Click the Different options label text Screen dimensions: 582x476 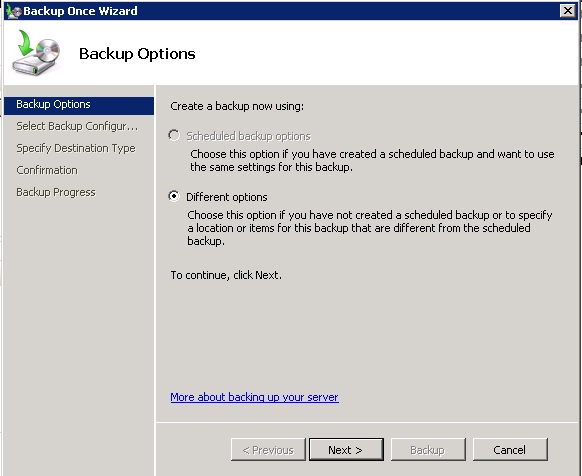[226, 197]
